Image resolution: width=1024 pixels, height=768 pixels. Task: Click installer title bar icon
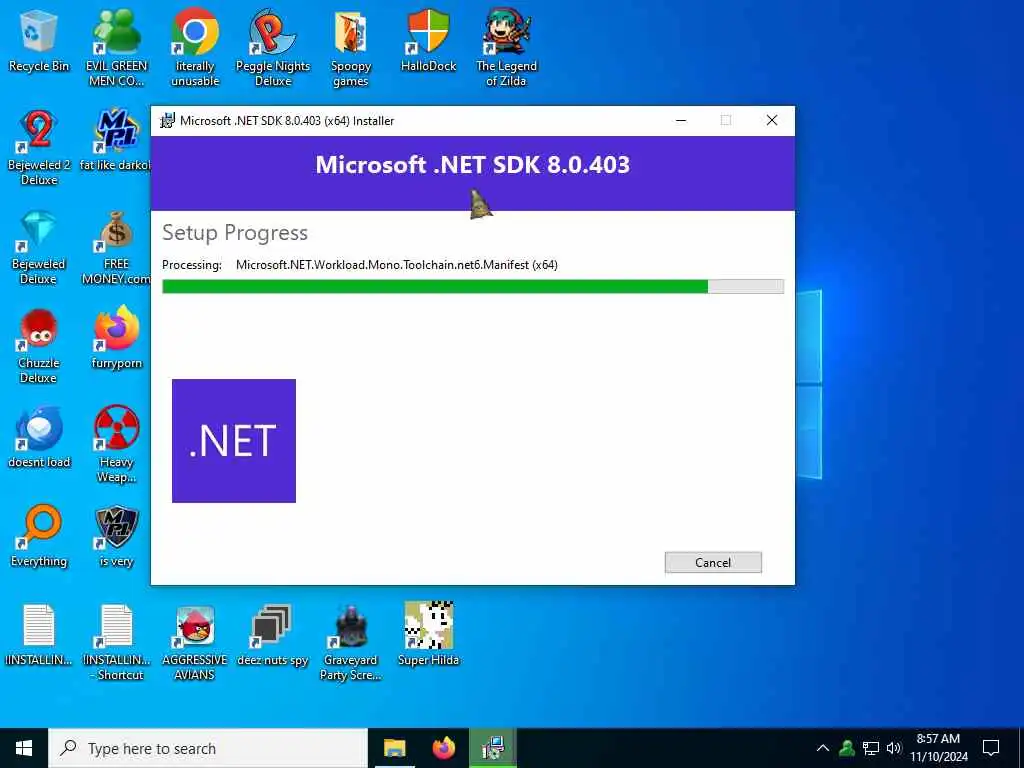pyautogui.click(x=168, y=120)
